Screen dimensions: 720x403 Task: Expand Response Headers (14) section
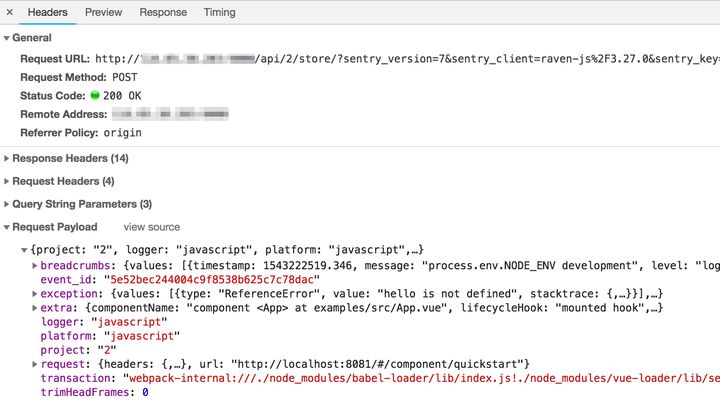pyautogui.click(x=6, y=158)
